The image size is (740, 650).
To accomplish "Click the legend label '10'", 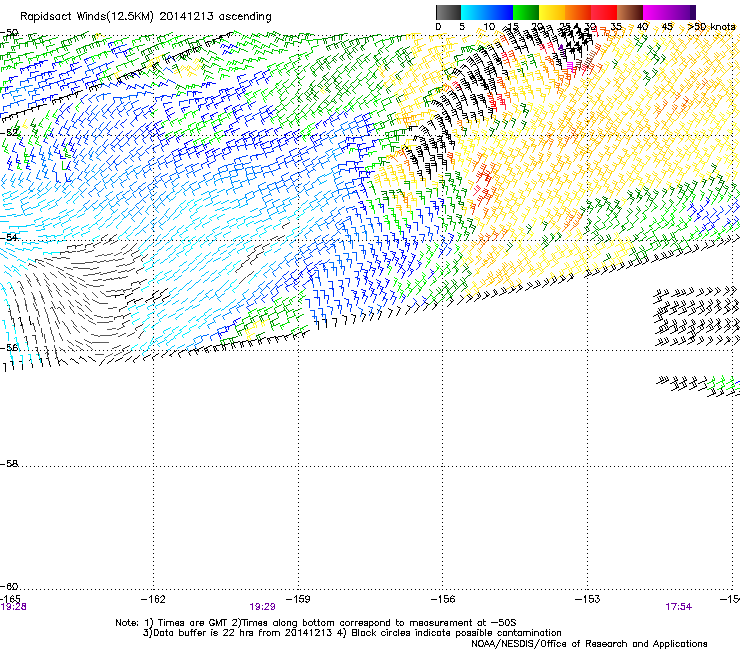I will 489,27.
